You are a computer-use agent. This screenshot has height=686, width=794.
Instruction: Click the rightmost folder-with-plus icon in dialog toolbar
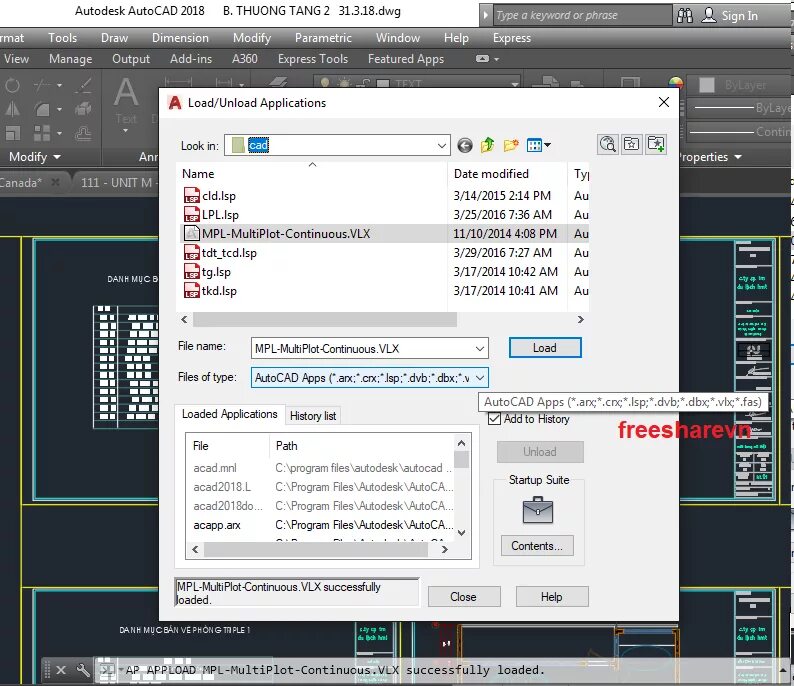pos(656,144)
